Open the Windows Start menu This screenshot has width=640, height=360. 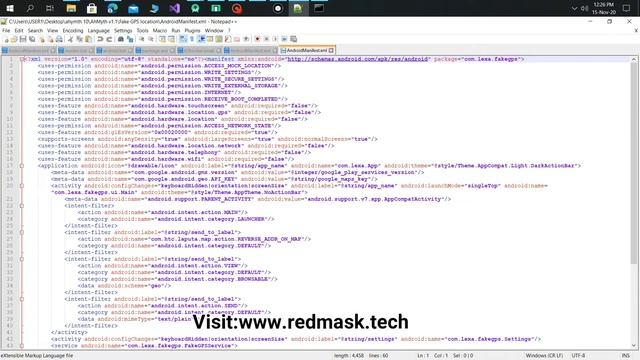[x=9, y=8]
